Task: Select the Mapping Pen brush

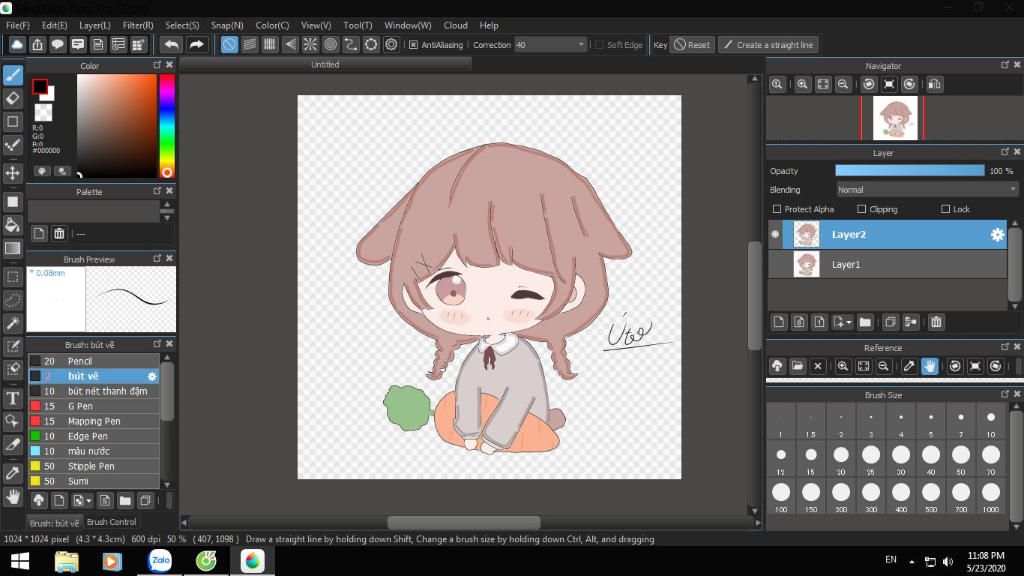Action: [93, 421]
